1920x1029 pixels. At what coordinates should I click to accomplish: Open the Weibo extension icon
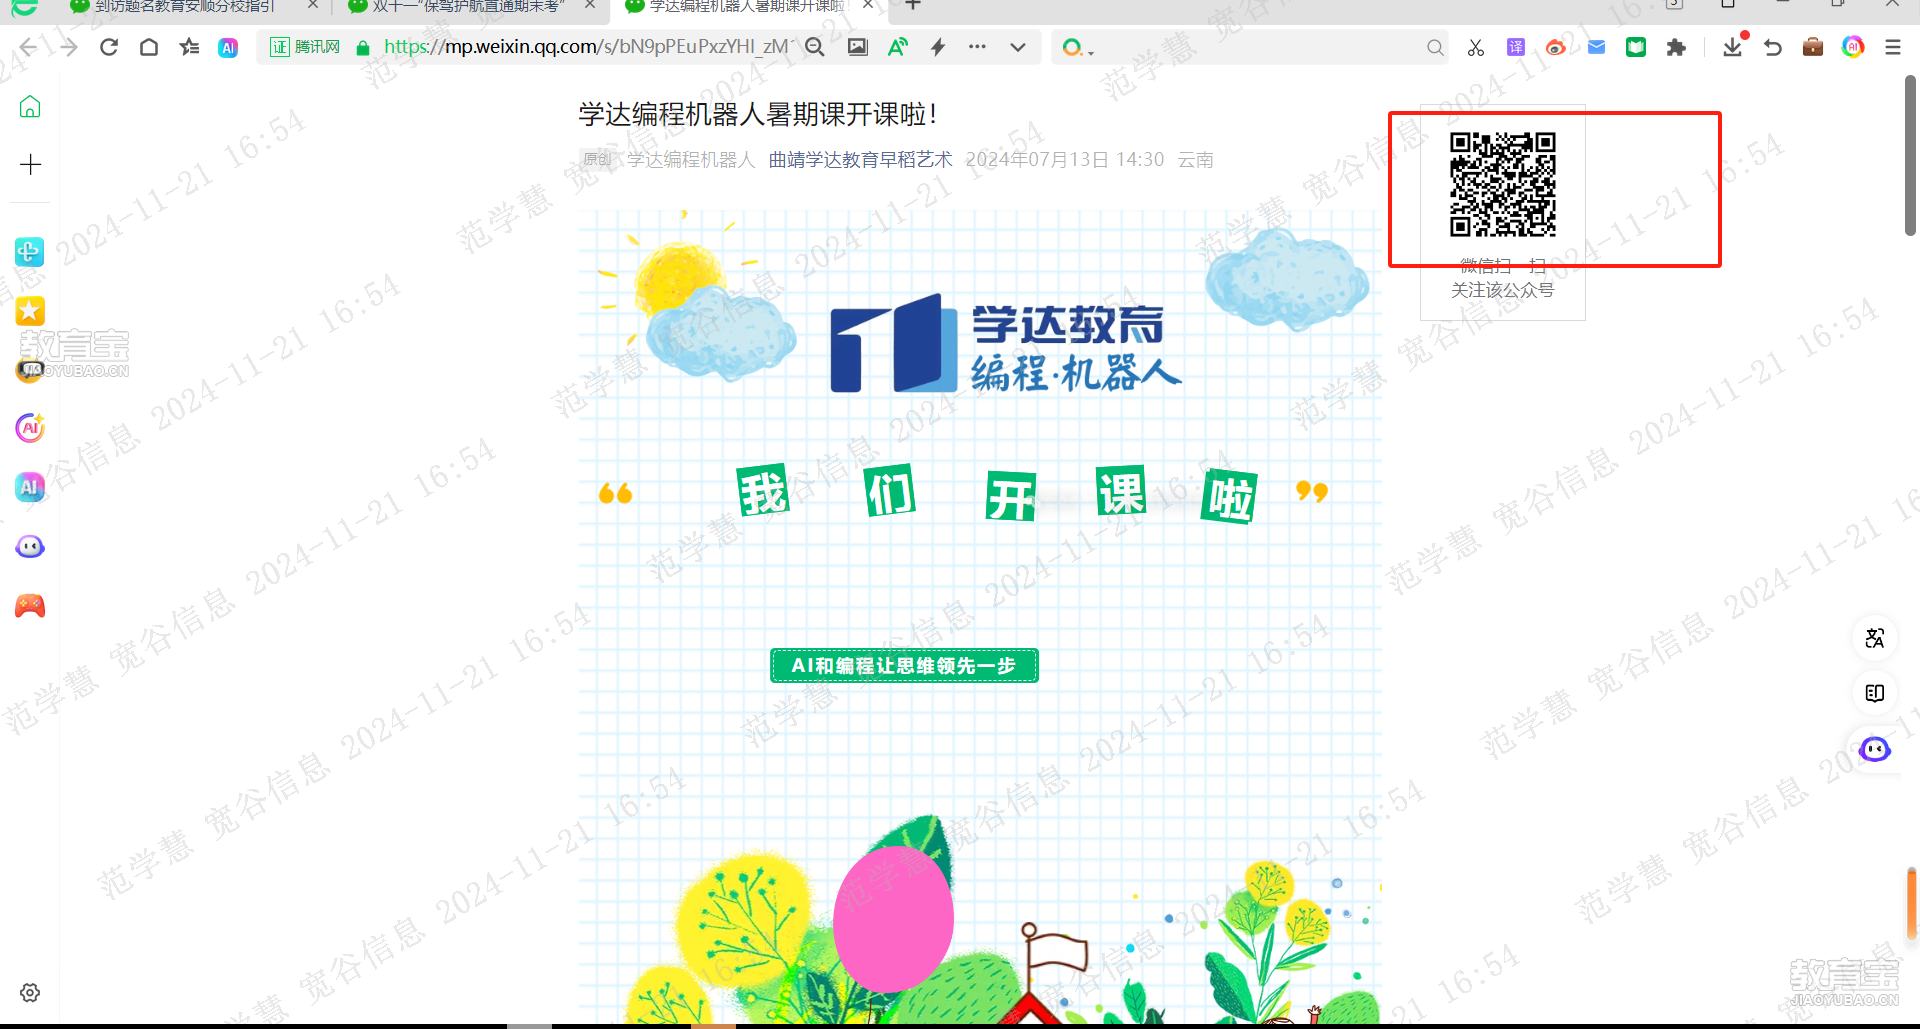pyautogui.click(x=1555, y=47)
